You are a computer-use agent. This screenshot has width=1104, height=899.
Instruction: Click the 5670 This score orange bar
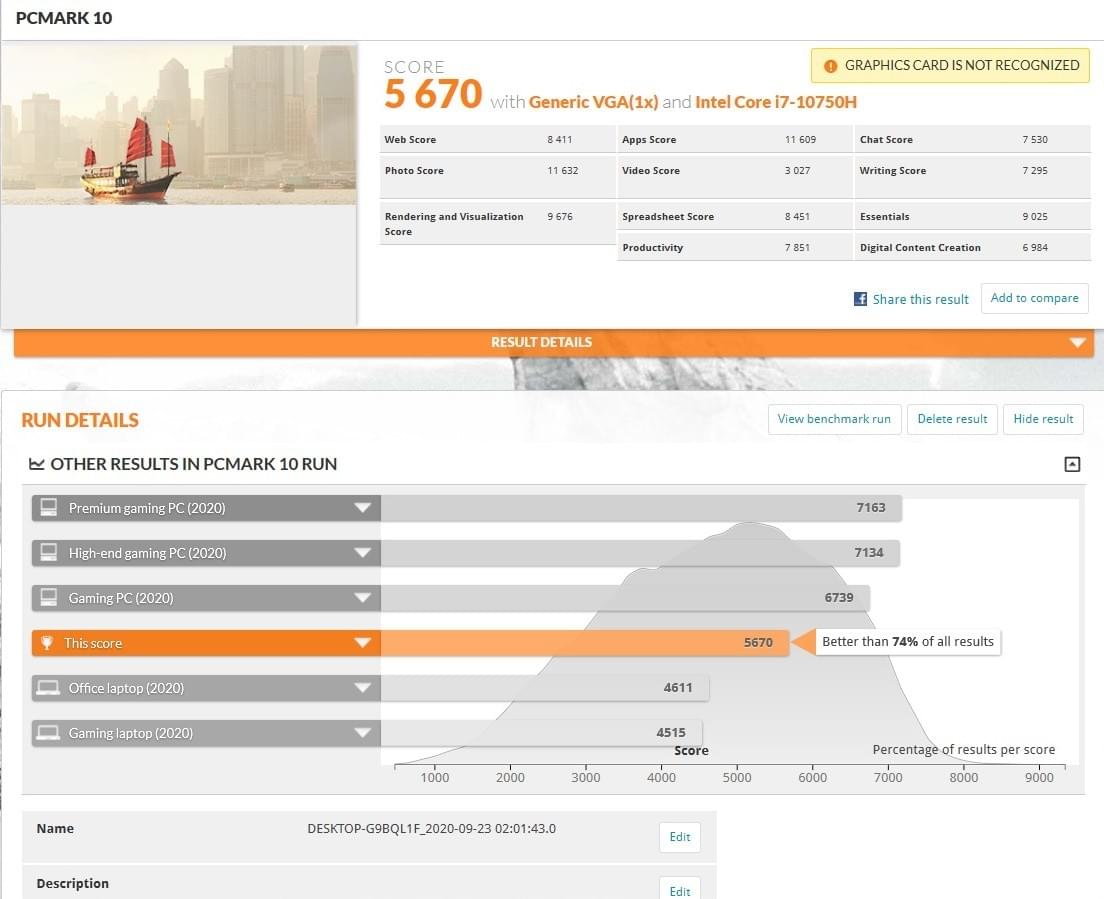(584, 643)
